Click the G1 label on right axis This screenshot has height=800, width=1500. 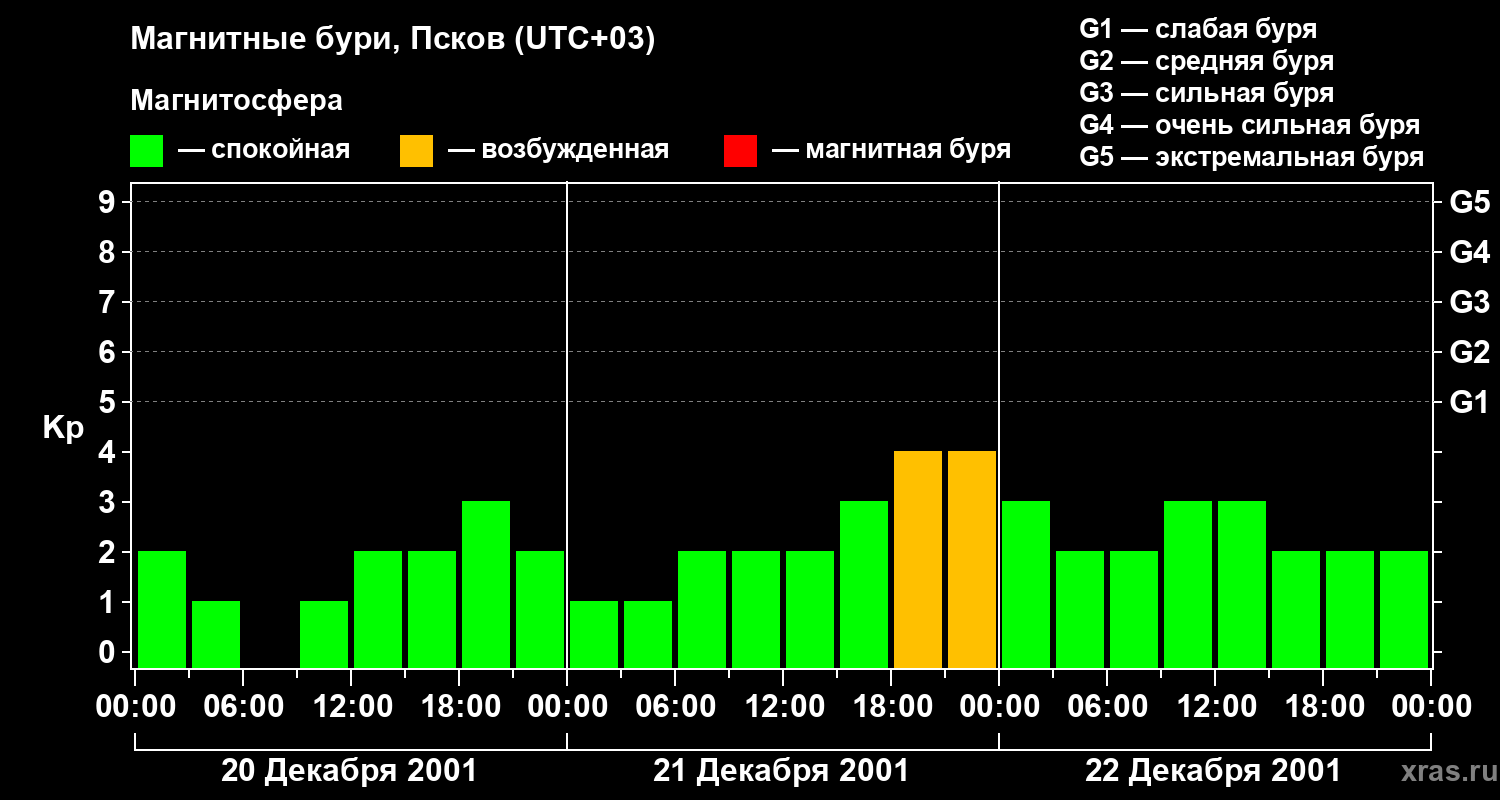[1469, 402]
